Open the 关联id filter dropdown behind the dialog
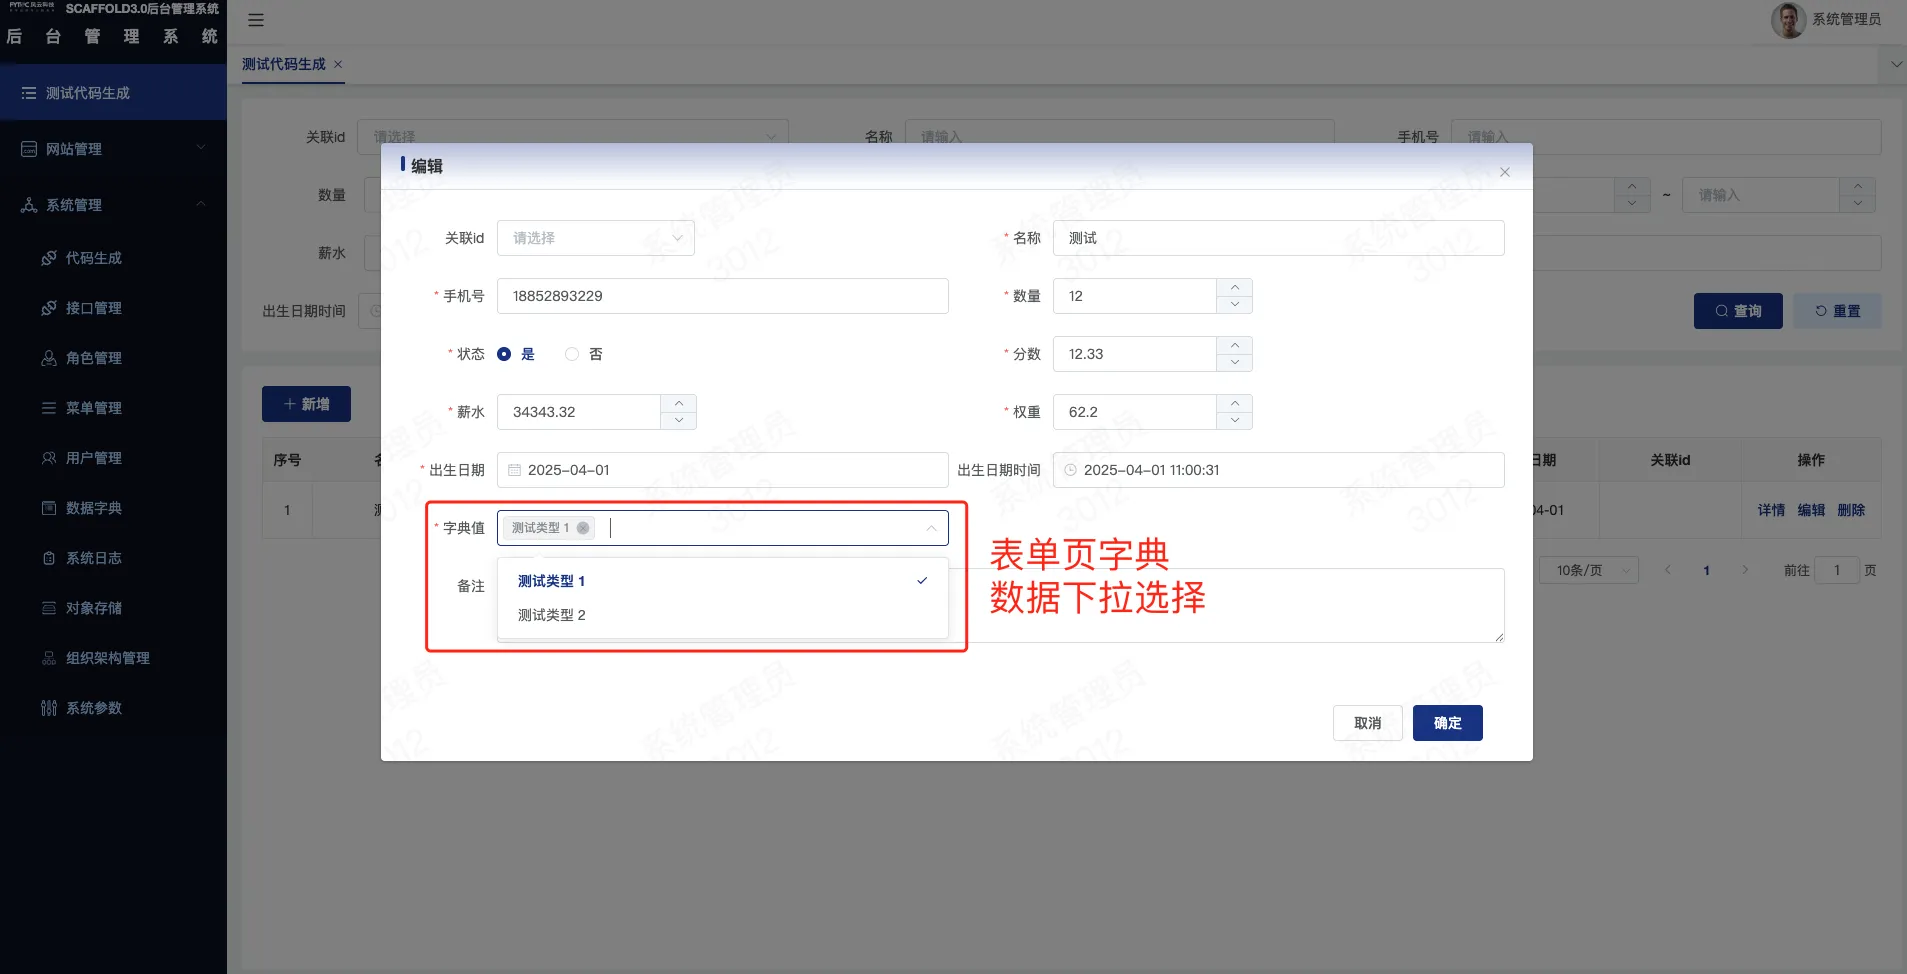The image size is (1907, 974). [x=573, y=136]
